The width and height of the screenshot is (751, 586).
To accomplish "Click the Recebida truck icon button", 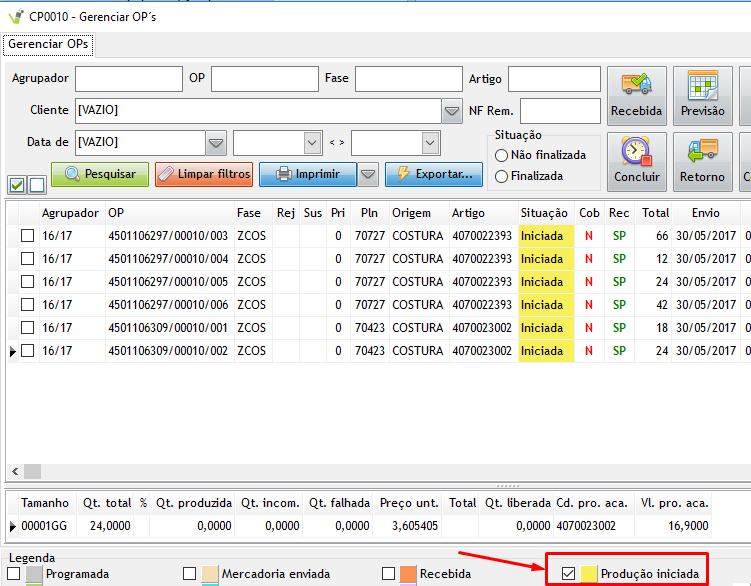I will point(636,96).
